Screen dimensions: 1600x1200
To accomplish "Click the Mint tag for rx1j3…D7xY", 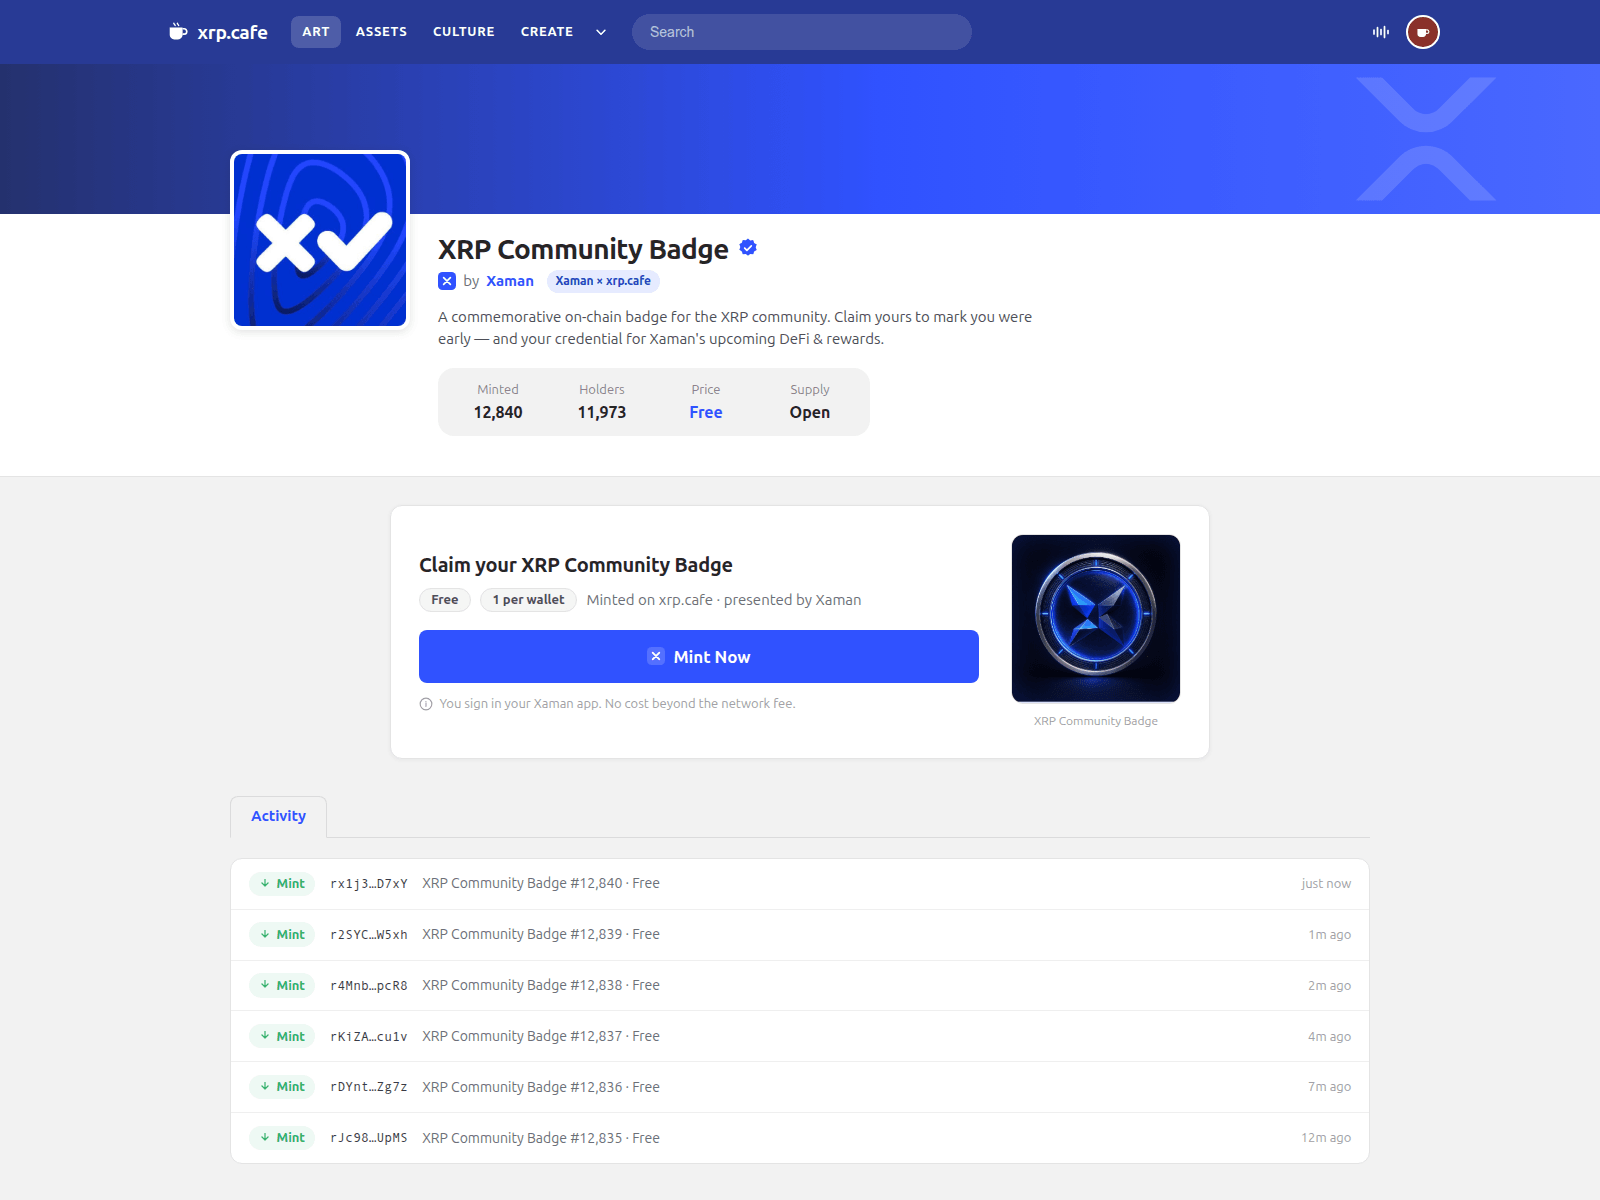I will pyautogui.click(x=282, y=884).
